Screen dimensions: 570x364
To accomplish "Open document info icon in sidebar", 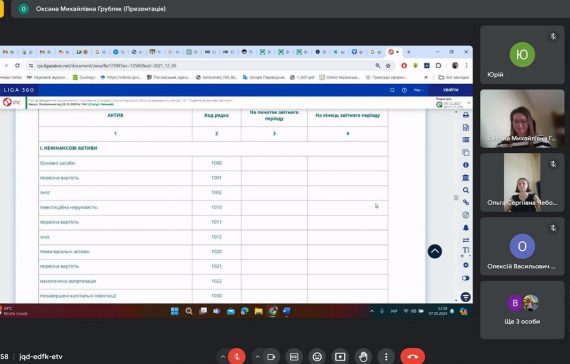I will click(466, 165).
